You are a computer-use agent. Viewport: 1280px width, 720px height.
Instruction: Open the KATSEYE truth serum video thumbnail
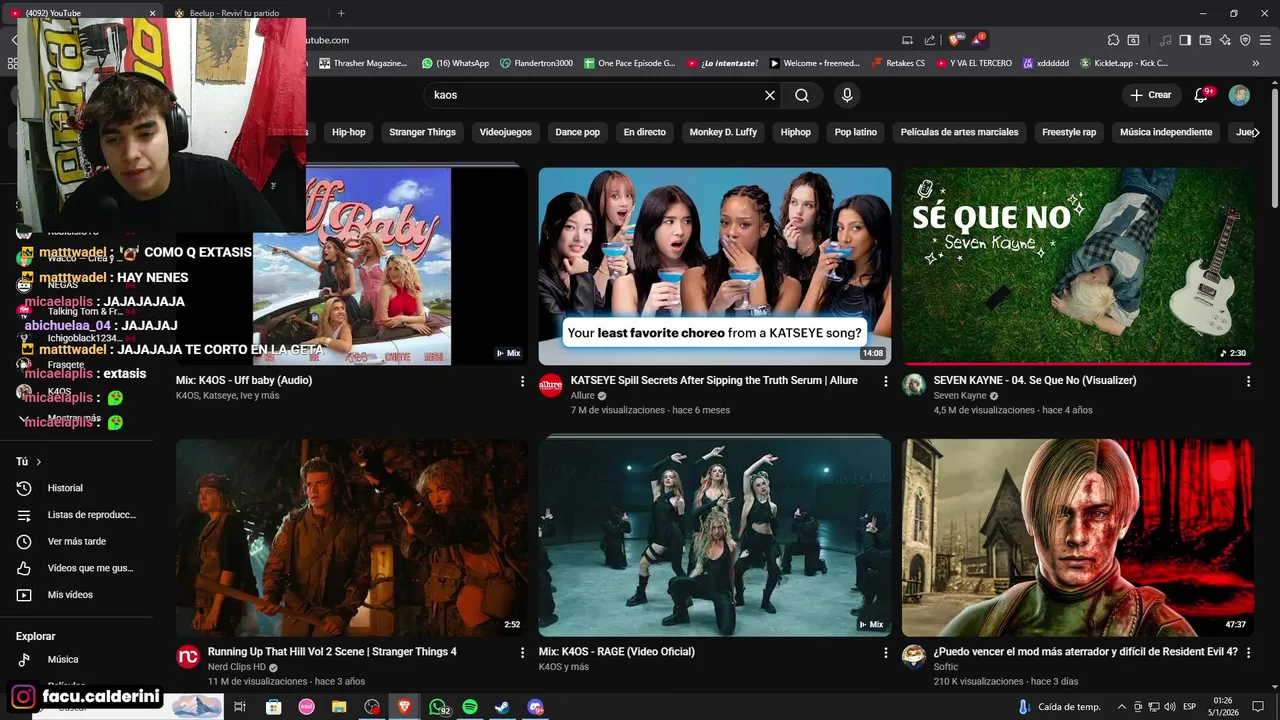click(x=715, y=266)
